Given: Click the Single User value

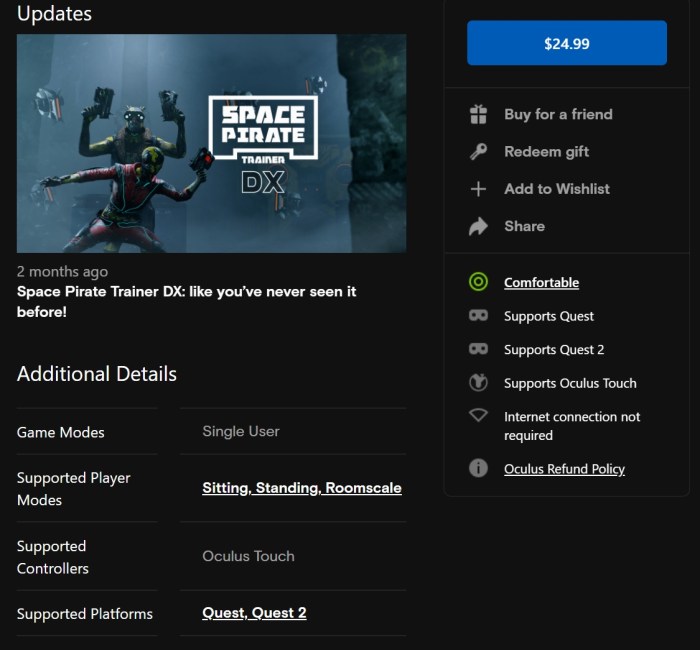Looking at the screenshot, I should coord(241,431).
